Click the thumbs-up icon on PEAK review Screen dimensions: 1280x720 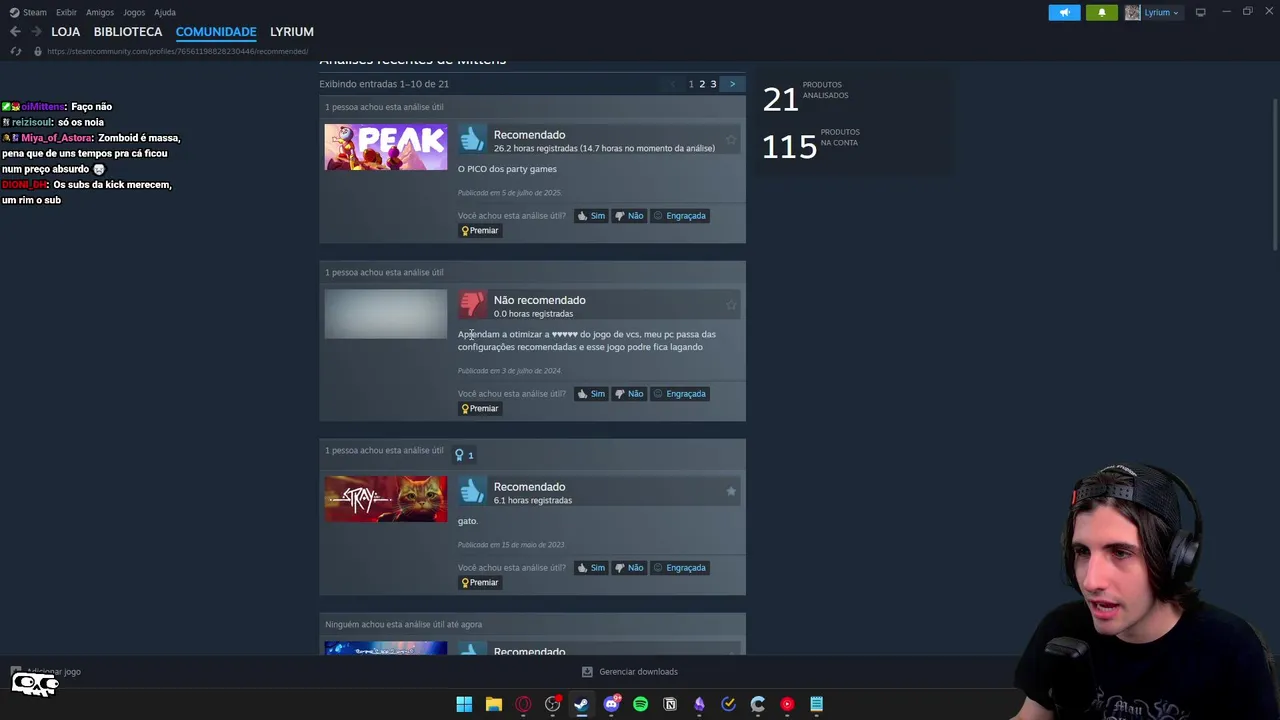(472, 139)
